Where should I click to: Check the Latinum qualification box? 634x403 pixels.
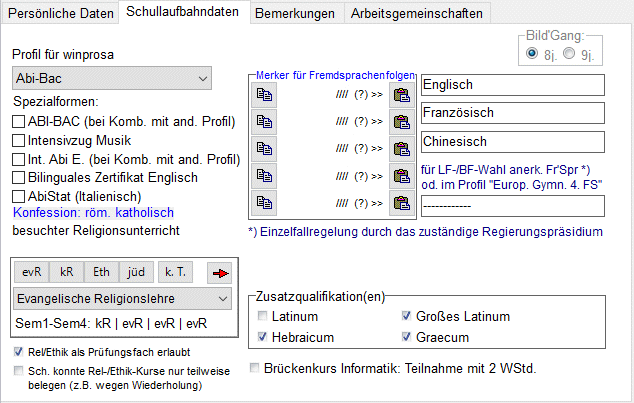click(x=263, y=317)
